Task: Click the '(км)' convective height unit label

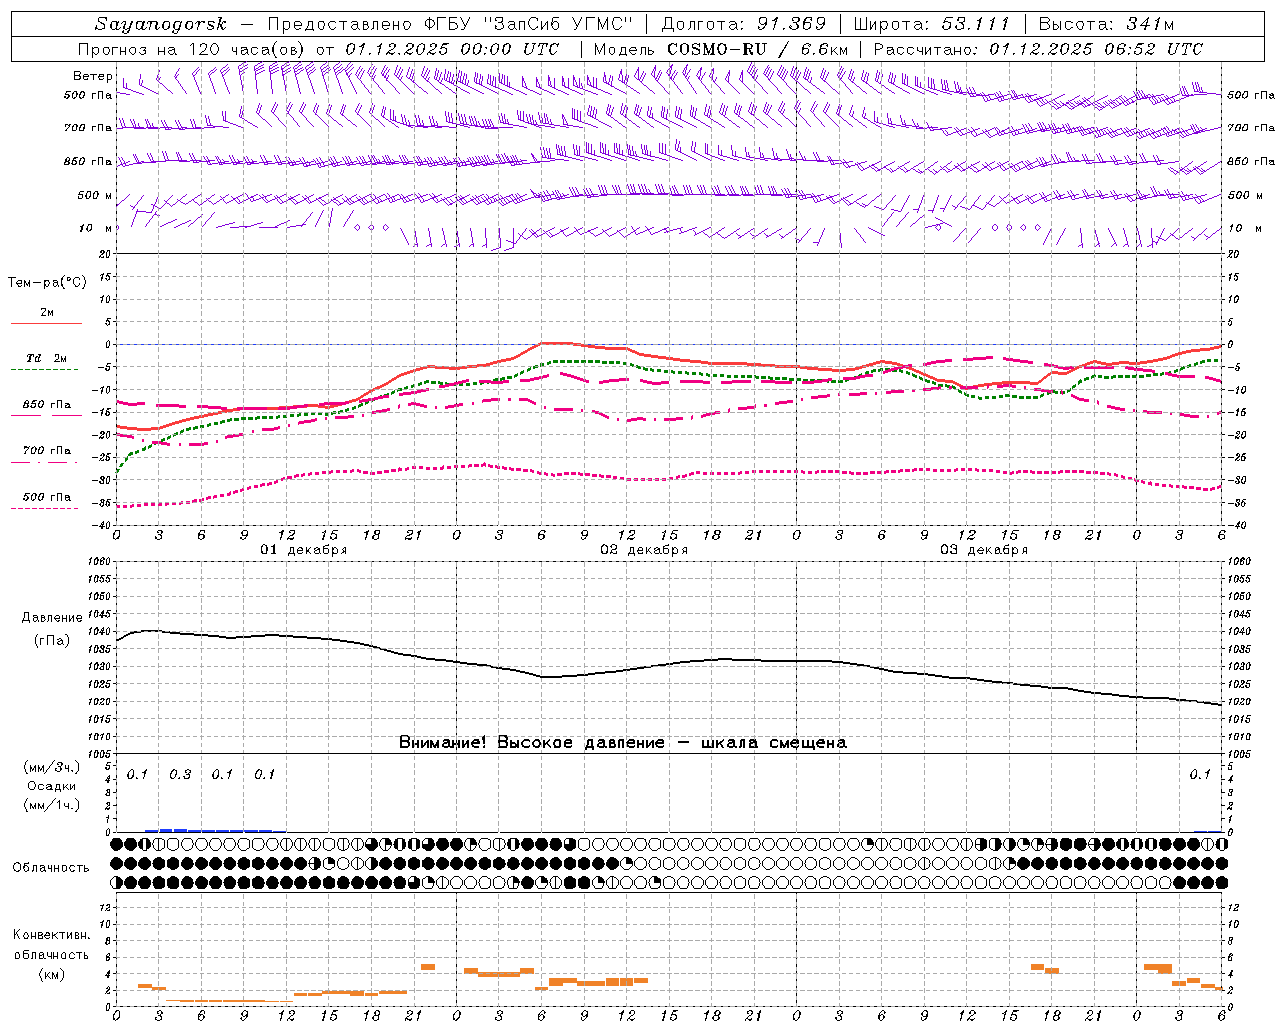Action: pyautogui.click(x=51, y=973)
